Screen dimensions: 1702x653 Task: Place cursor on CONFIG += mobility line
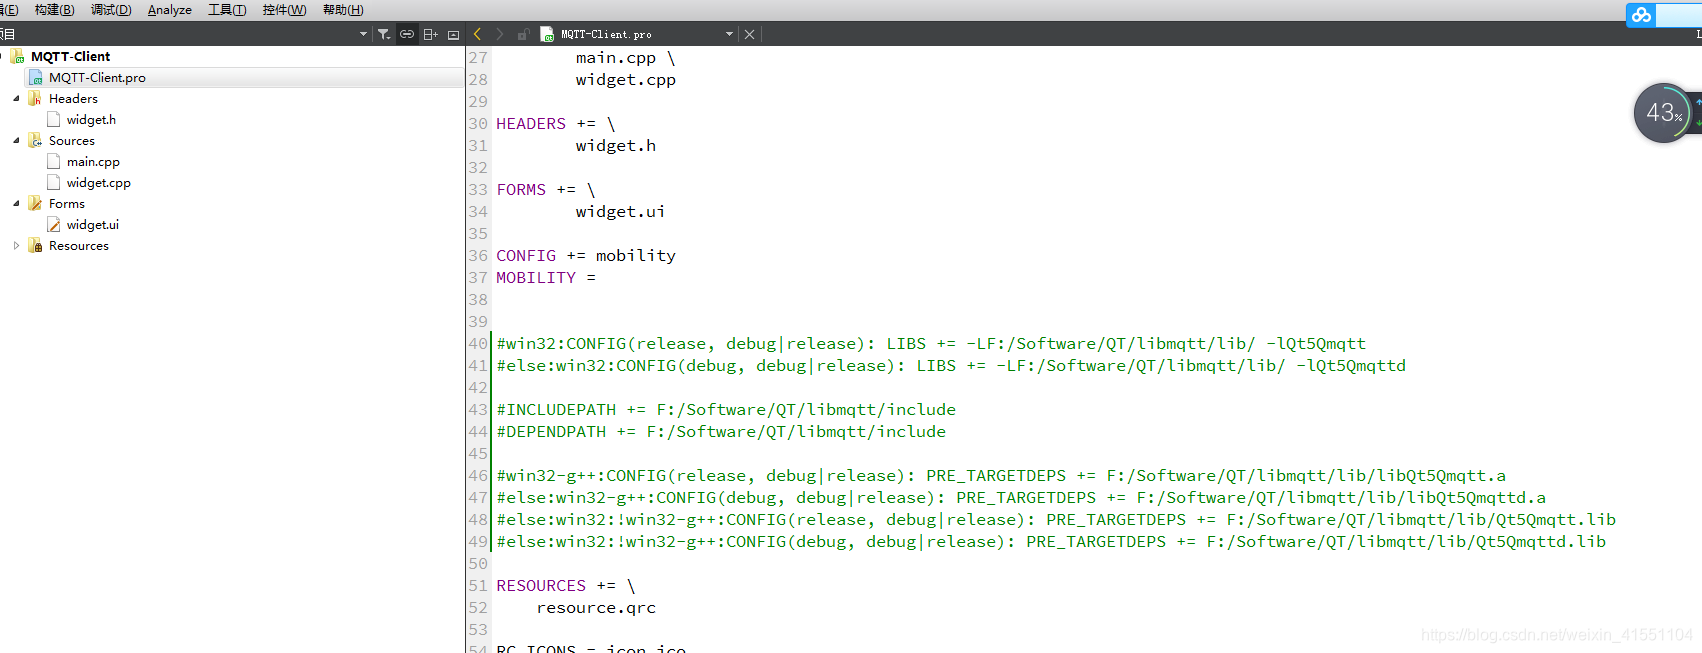(586, 256)
